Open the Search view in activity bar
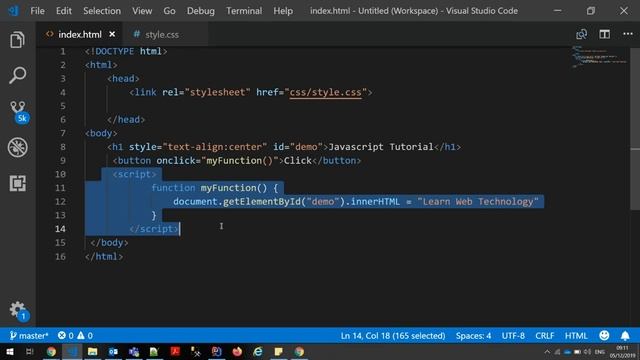 [17, 76]
